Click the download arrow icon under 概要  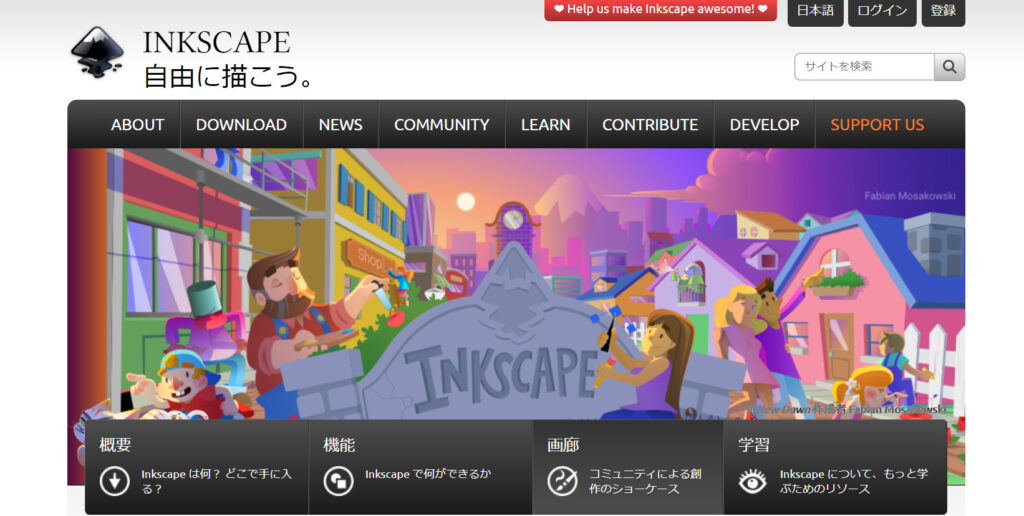[114, 481]
